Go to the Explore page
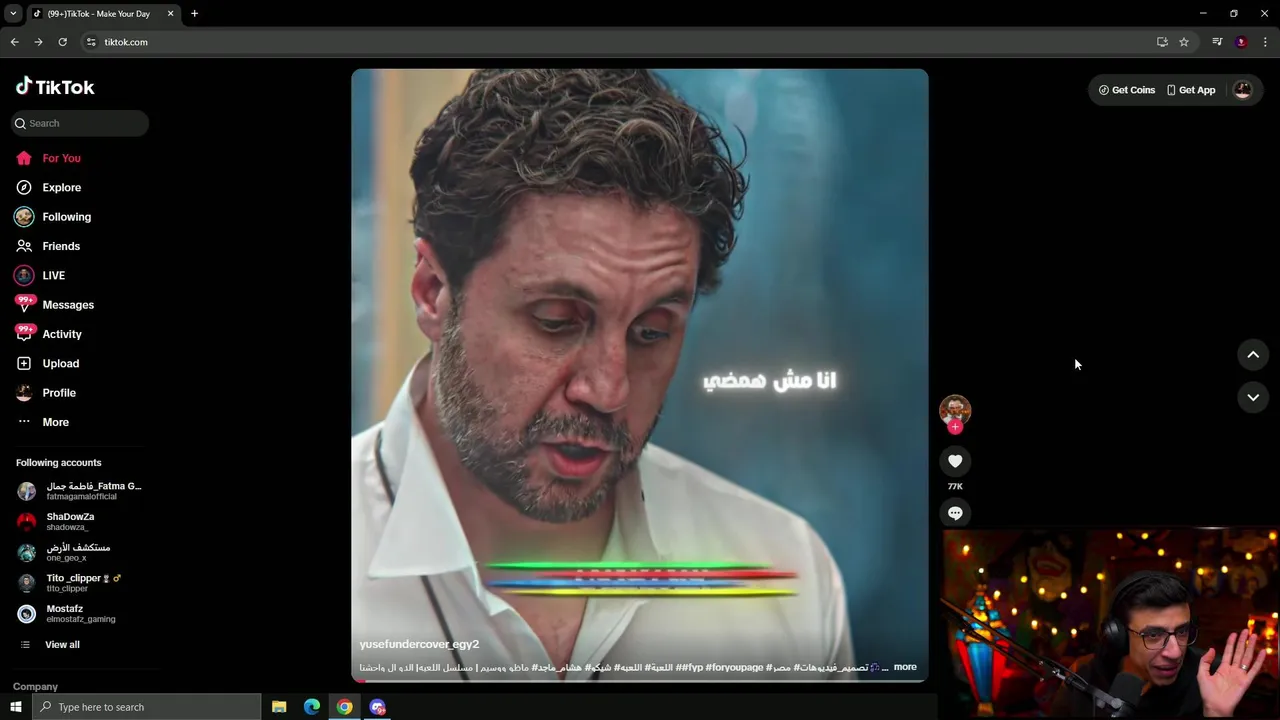This screenshot has height=720, width=1280. 61,187
